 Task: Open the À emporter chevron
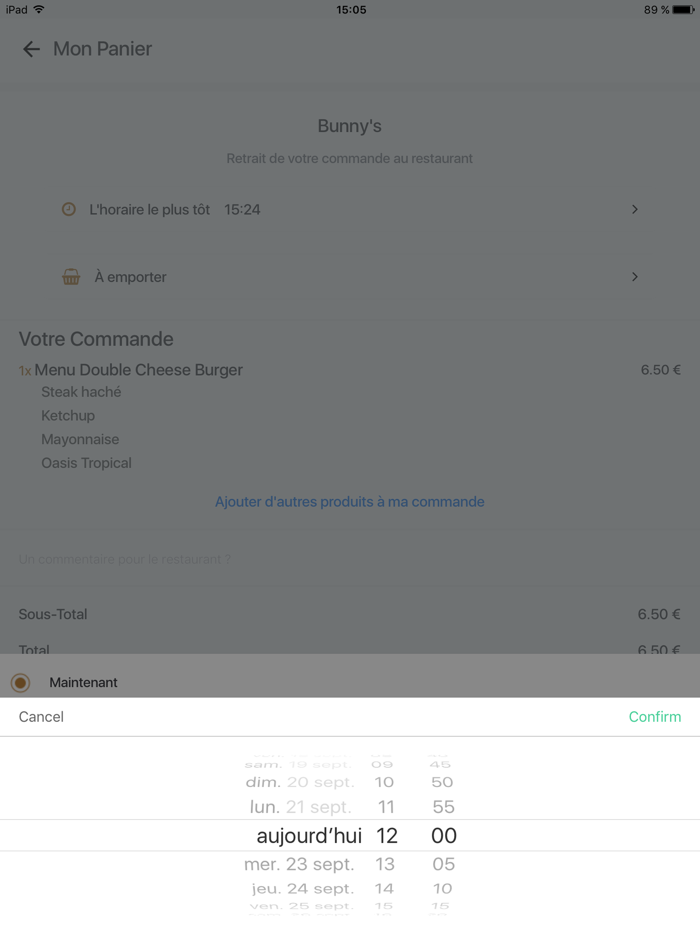point(634,277)
